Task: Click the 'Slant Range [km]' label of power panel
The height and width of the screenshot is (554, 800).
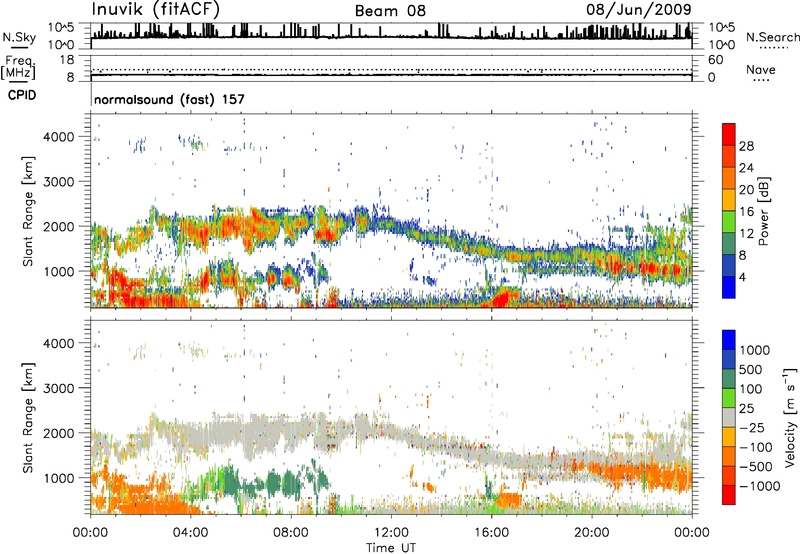Action: pos(27,211)
